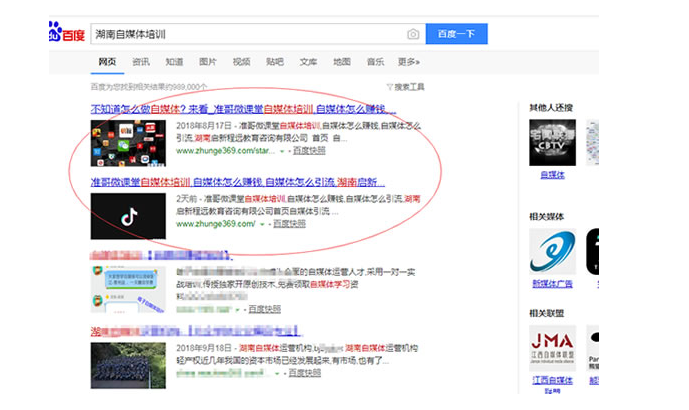Open 百度快照 of the third blurred result
Viewport: 689px width, 410px height.
click(265, 309)
